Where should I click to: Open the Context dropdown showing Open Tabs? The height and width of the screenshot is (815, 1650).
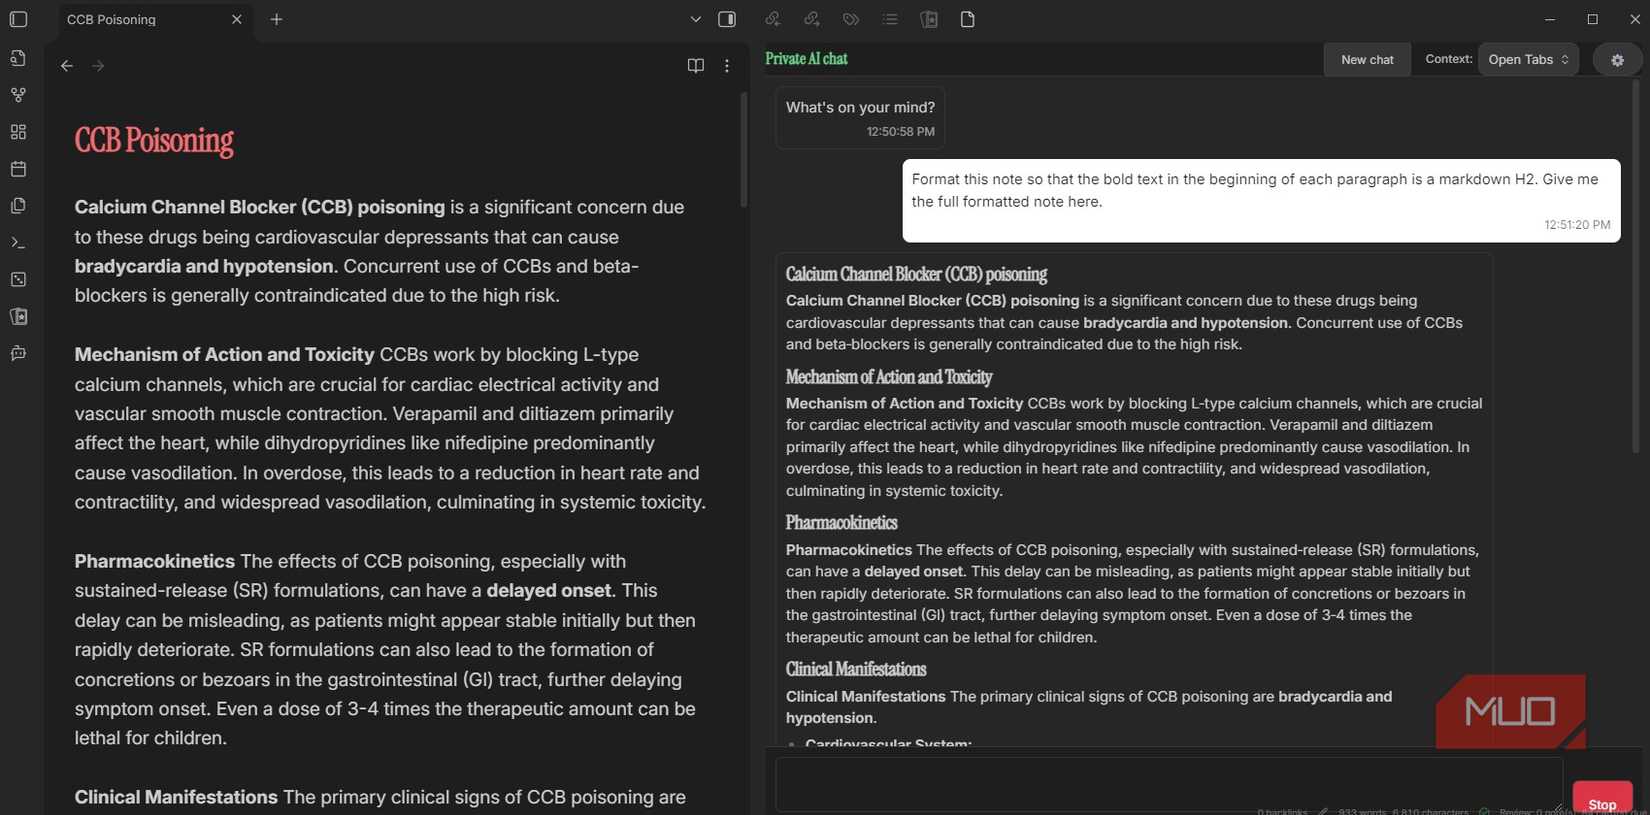[x=1528, y=59]
